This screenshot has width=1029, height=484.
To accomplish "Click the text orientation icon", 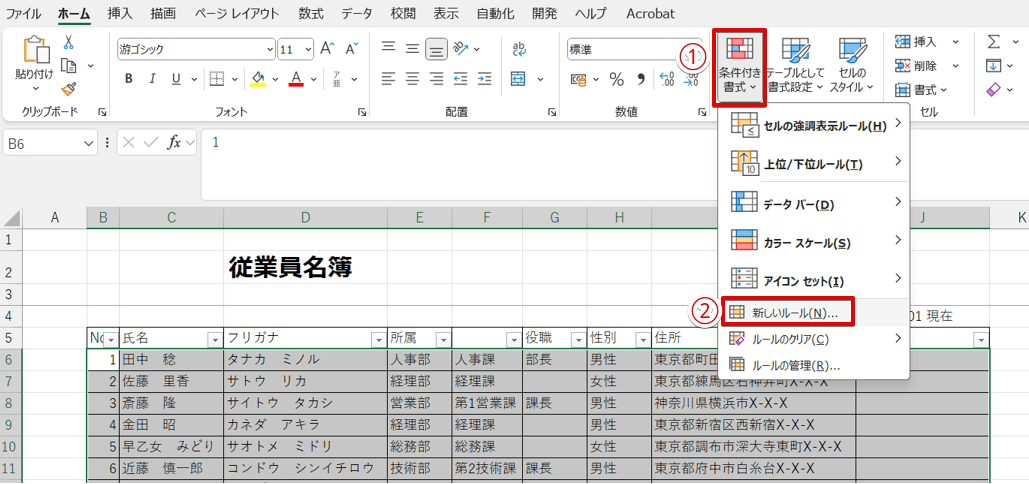I will 461,49.
